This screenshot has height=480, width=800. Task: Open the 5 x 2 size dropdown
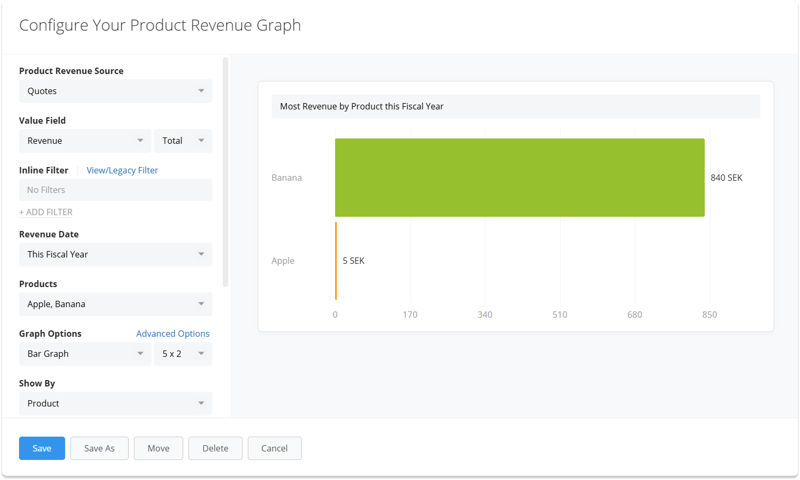pos(183,354)
